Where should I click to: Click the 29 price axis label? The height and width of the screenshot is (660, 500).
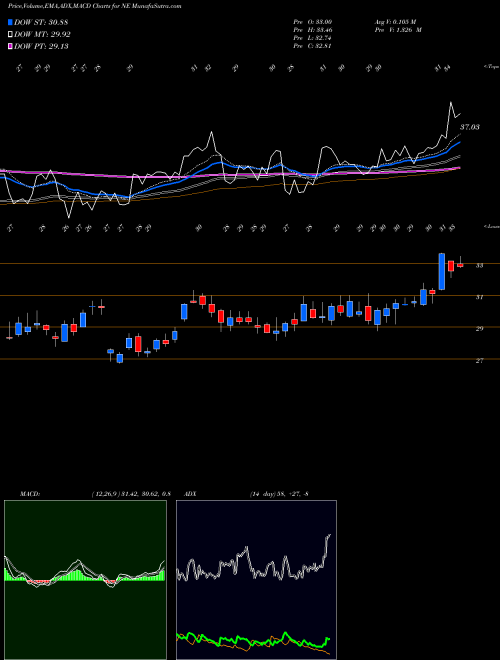pyautogui.click(x=479, y=329)
